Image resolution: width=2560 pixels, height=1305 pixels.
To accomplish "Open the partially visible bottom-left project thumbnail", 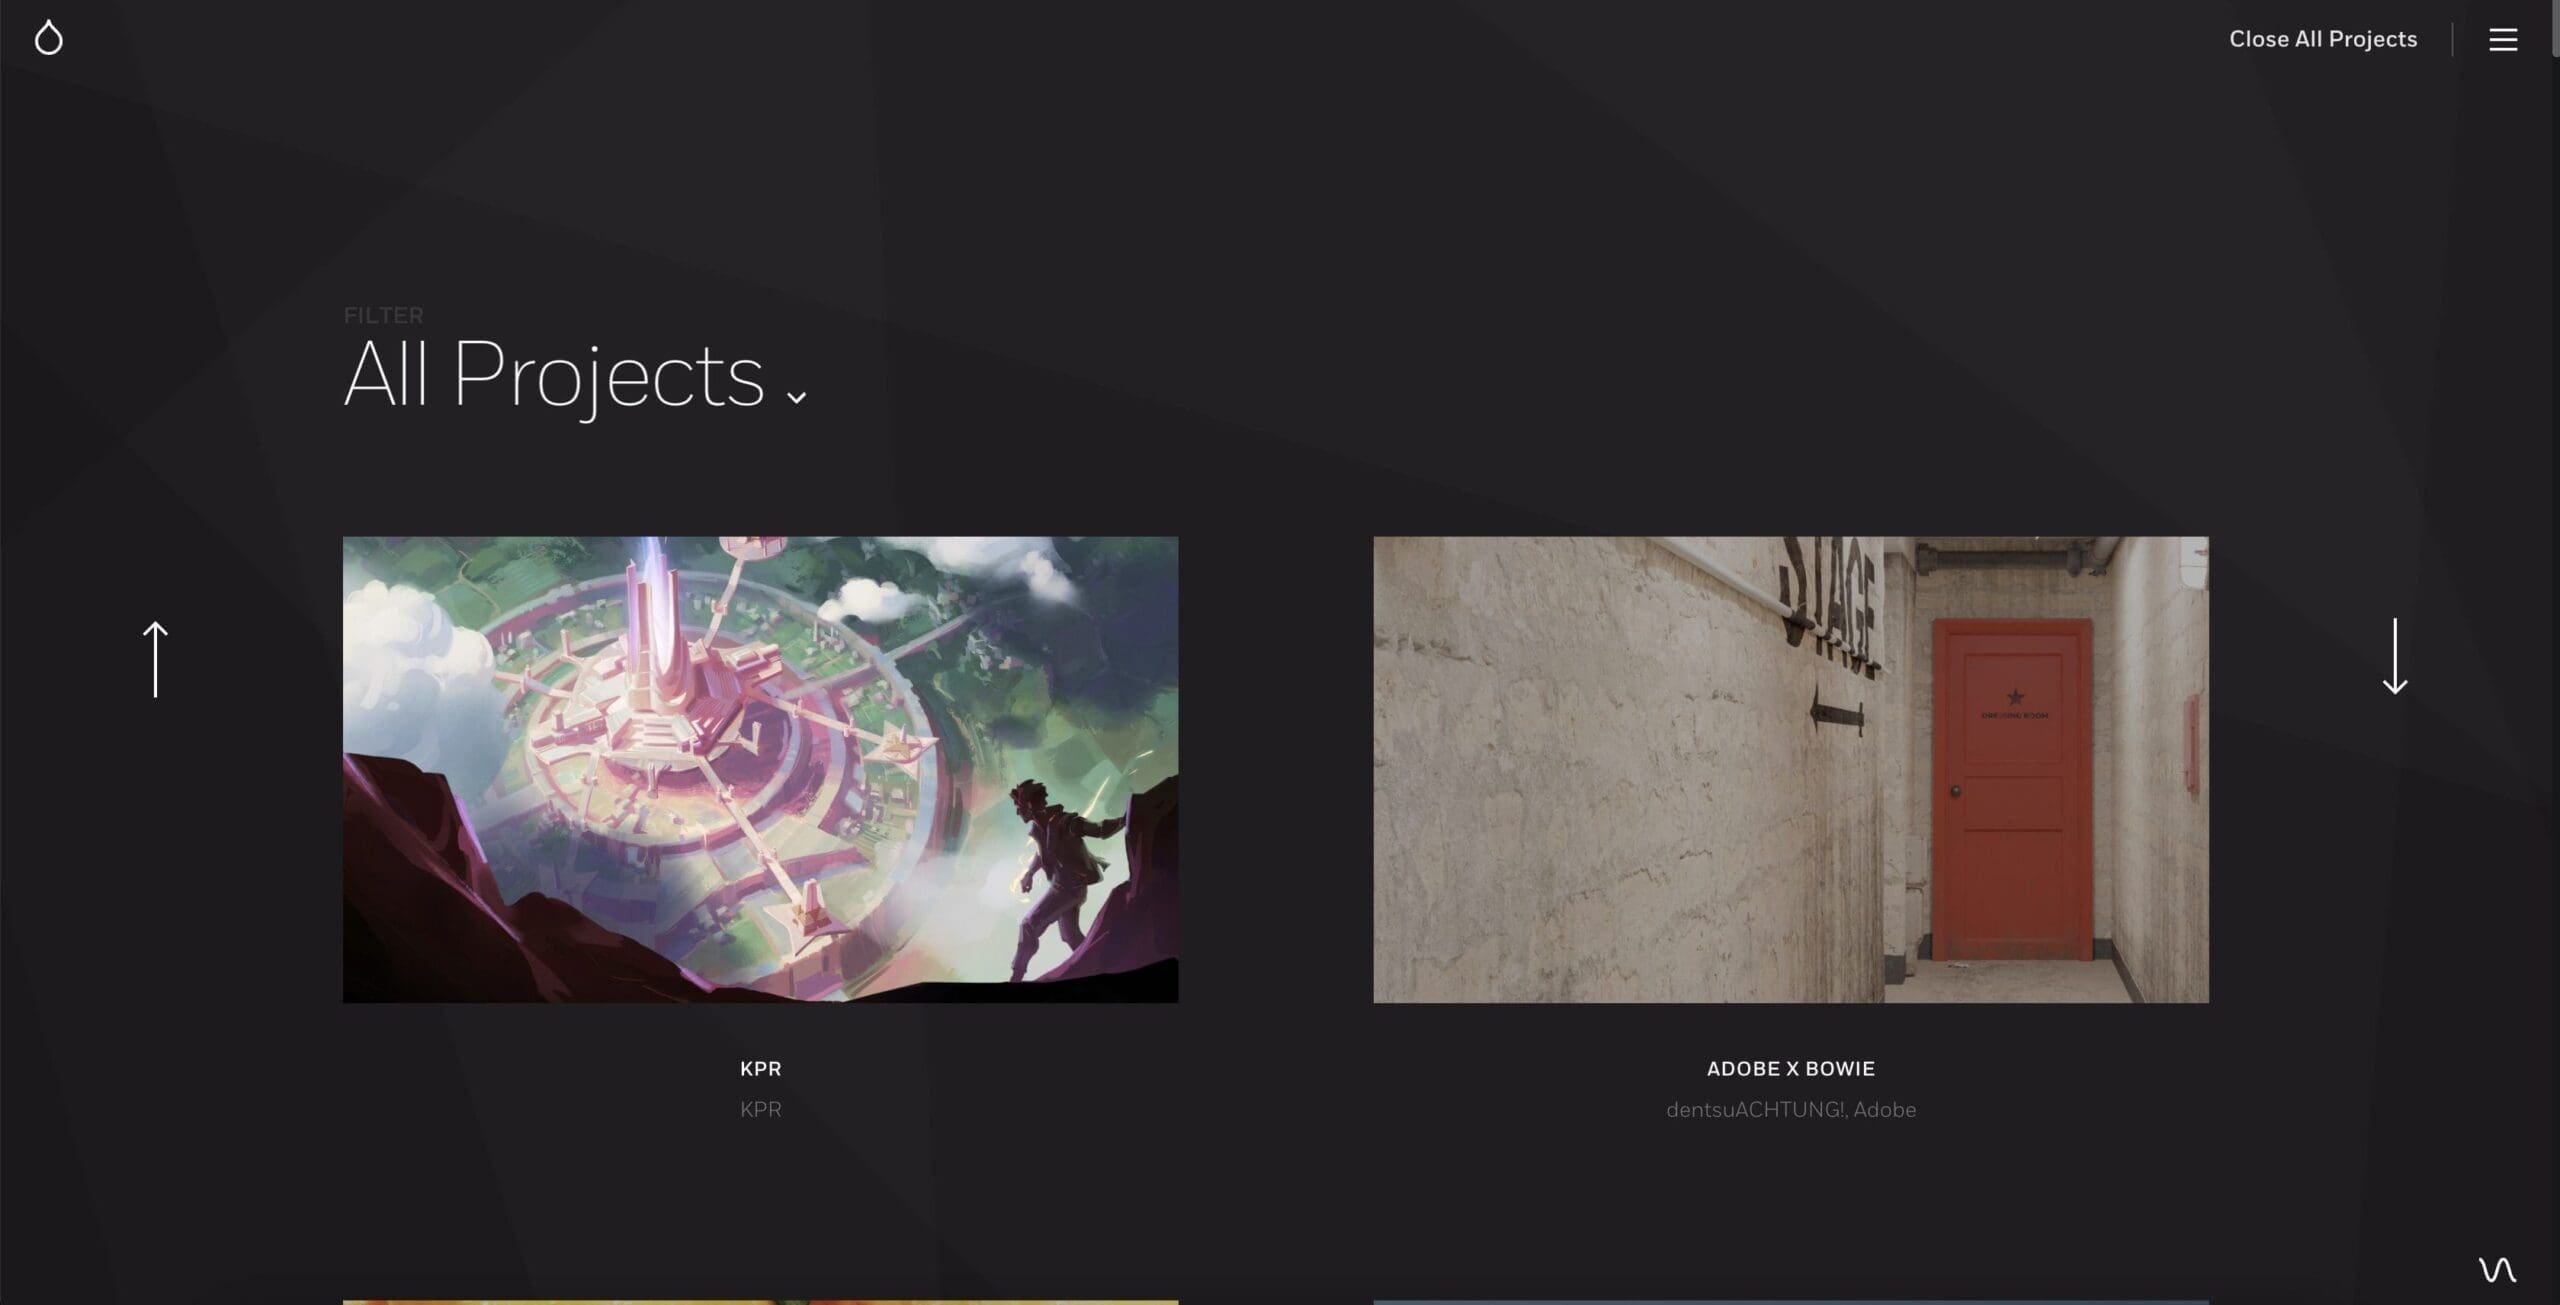I will [x=760, y=1302].
